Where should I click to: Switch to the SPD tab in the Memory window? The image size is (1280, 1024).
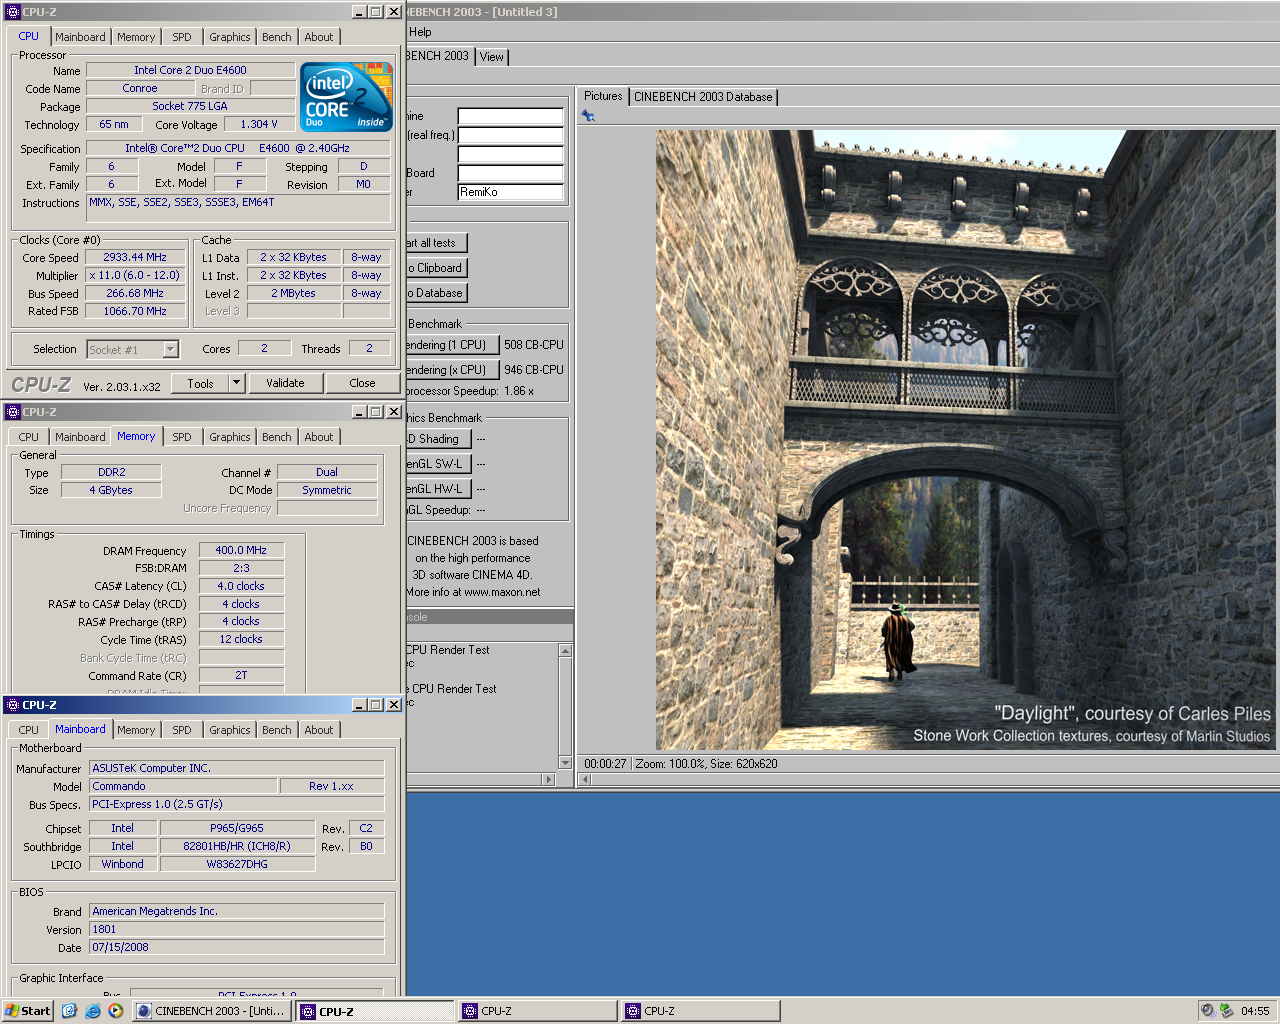182,437
